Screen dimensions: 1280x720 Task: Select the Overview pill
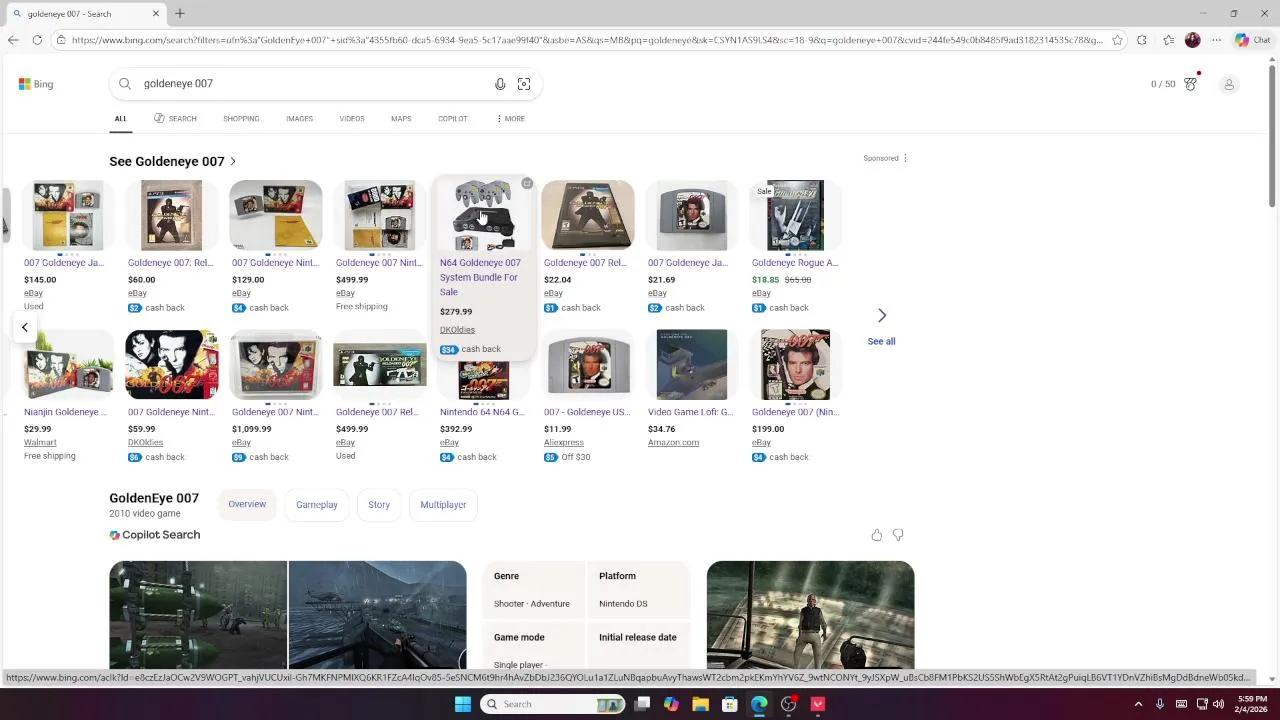(x=247, y=504)
